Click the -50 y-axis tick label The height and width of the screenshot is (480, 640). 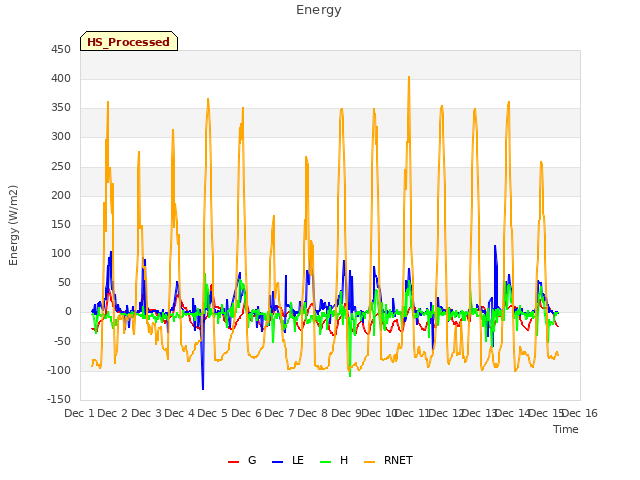click(62, 341)
